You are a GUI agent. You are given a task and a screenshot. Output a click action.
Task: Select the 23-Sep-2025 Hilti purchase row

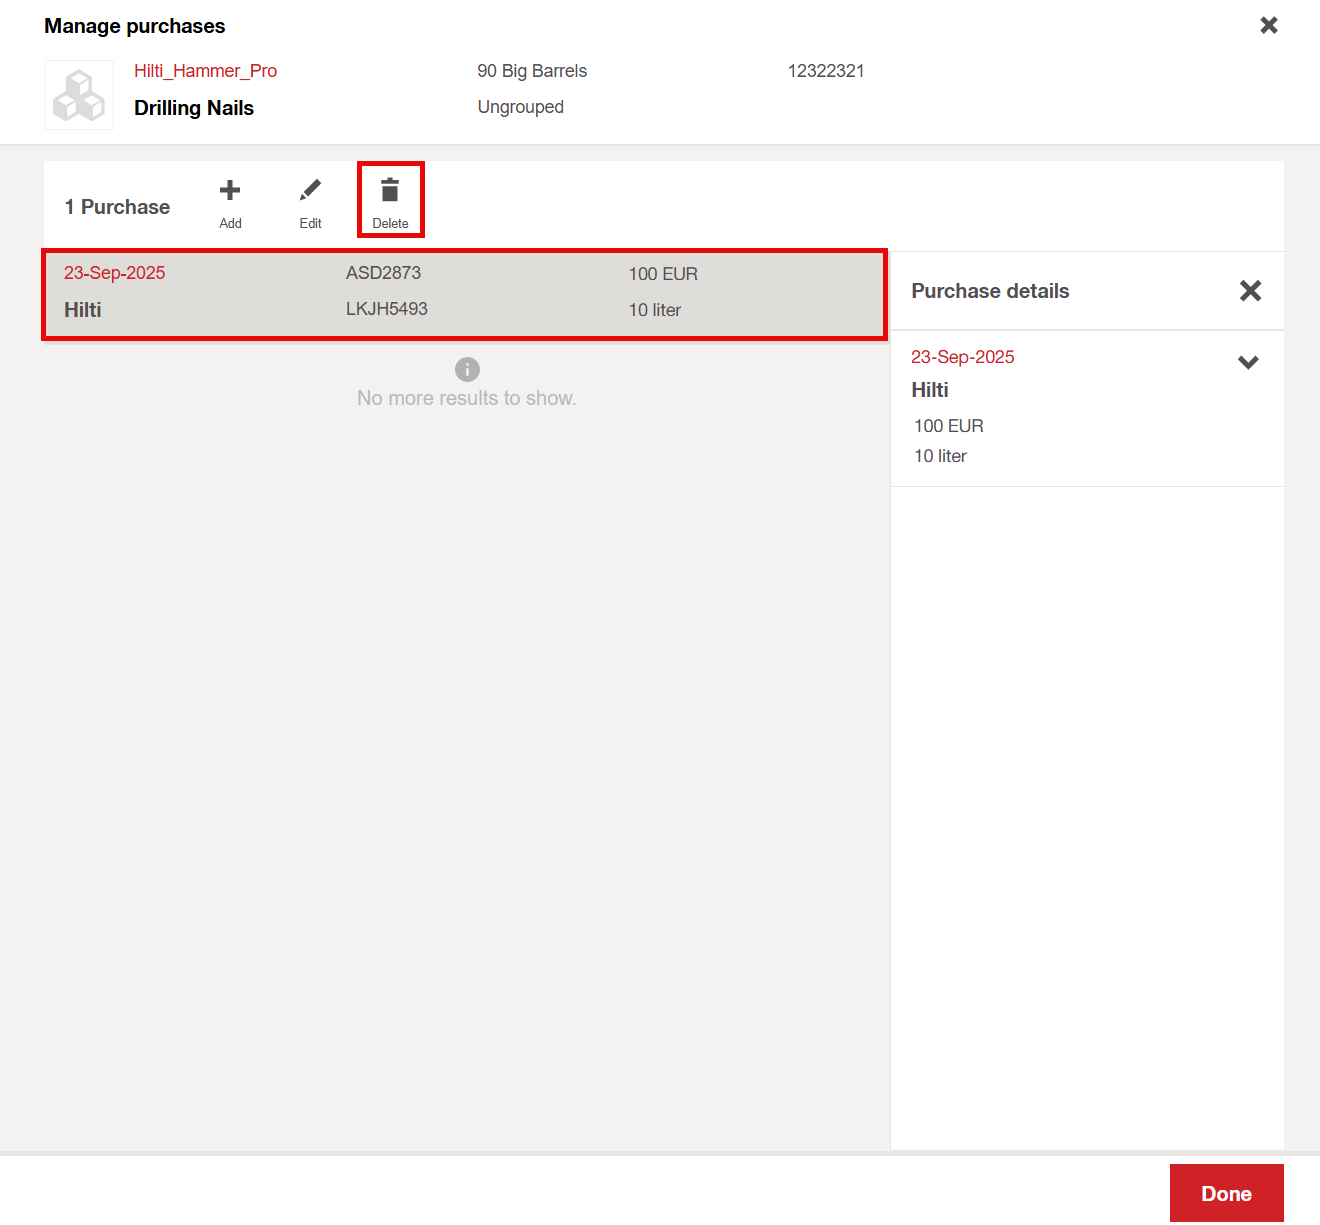pyautogui.click(x=464, y=294)
